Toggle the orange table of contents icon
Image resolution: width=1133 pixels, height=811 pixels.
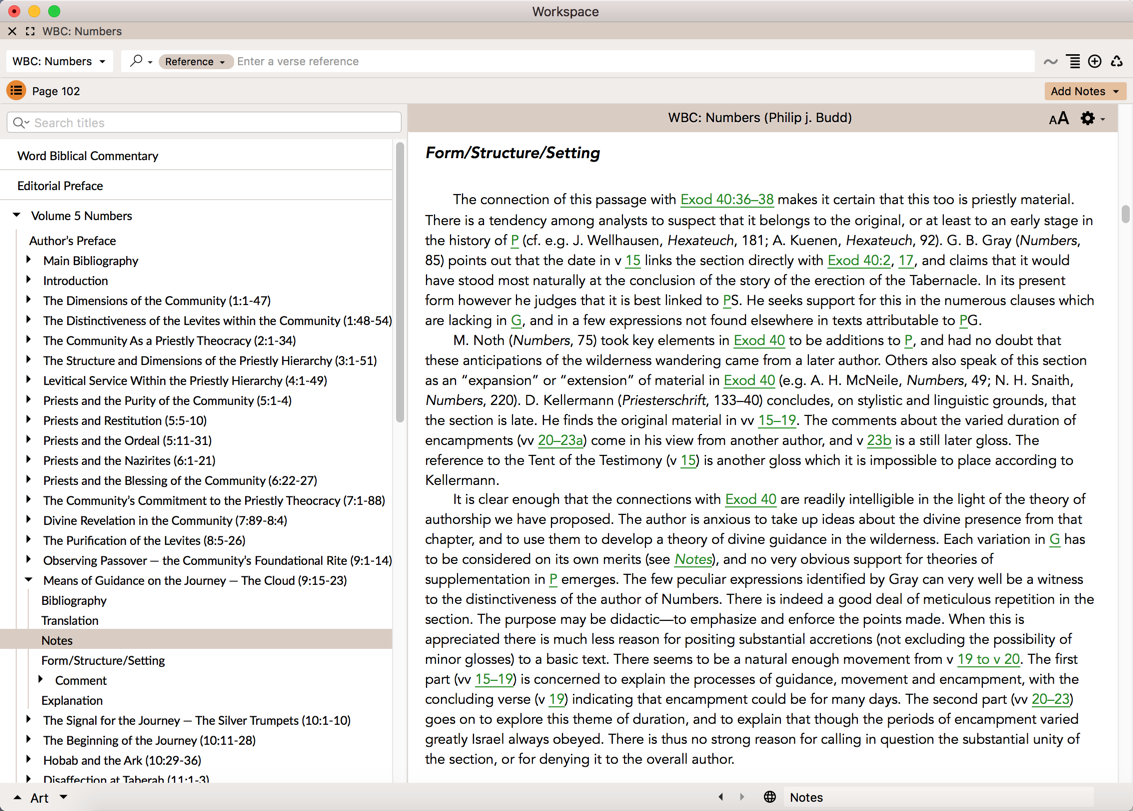click(16, 91)
